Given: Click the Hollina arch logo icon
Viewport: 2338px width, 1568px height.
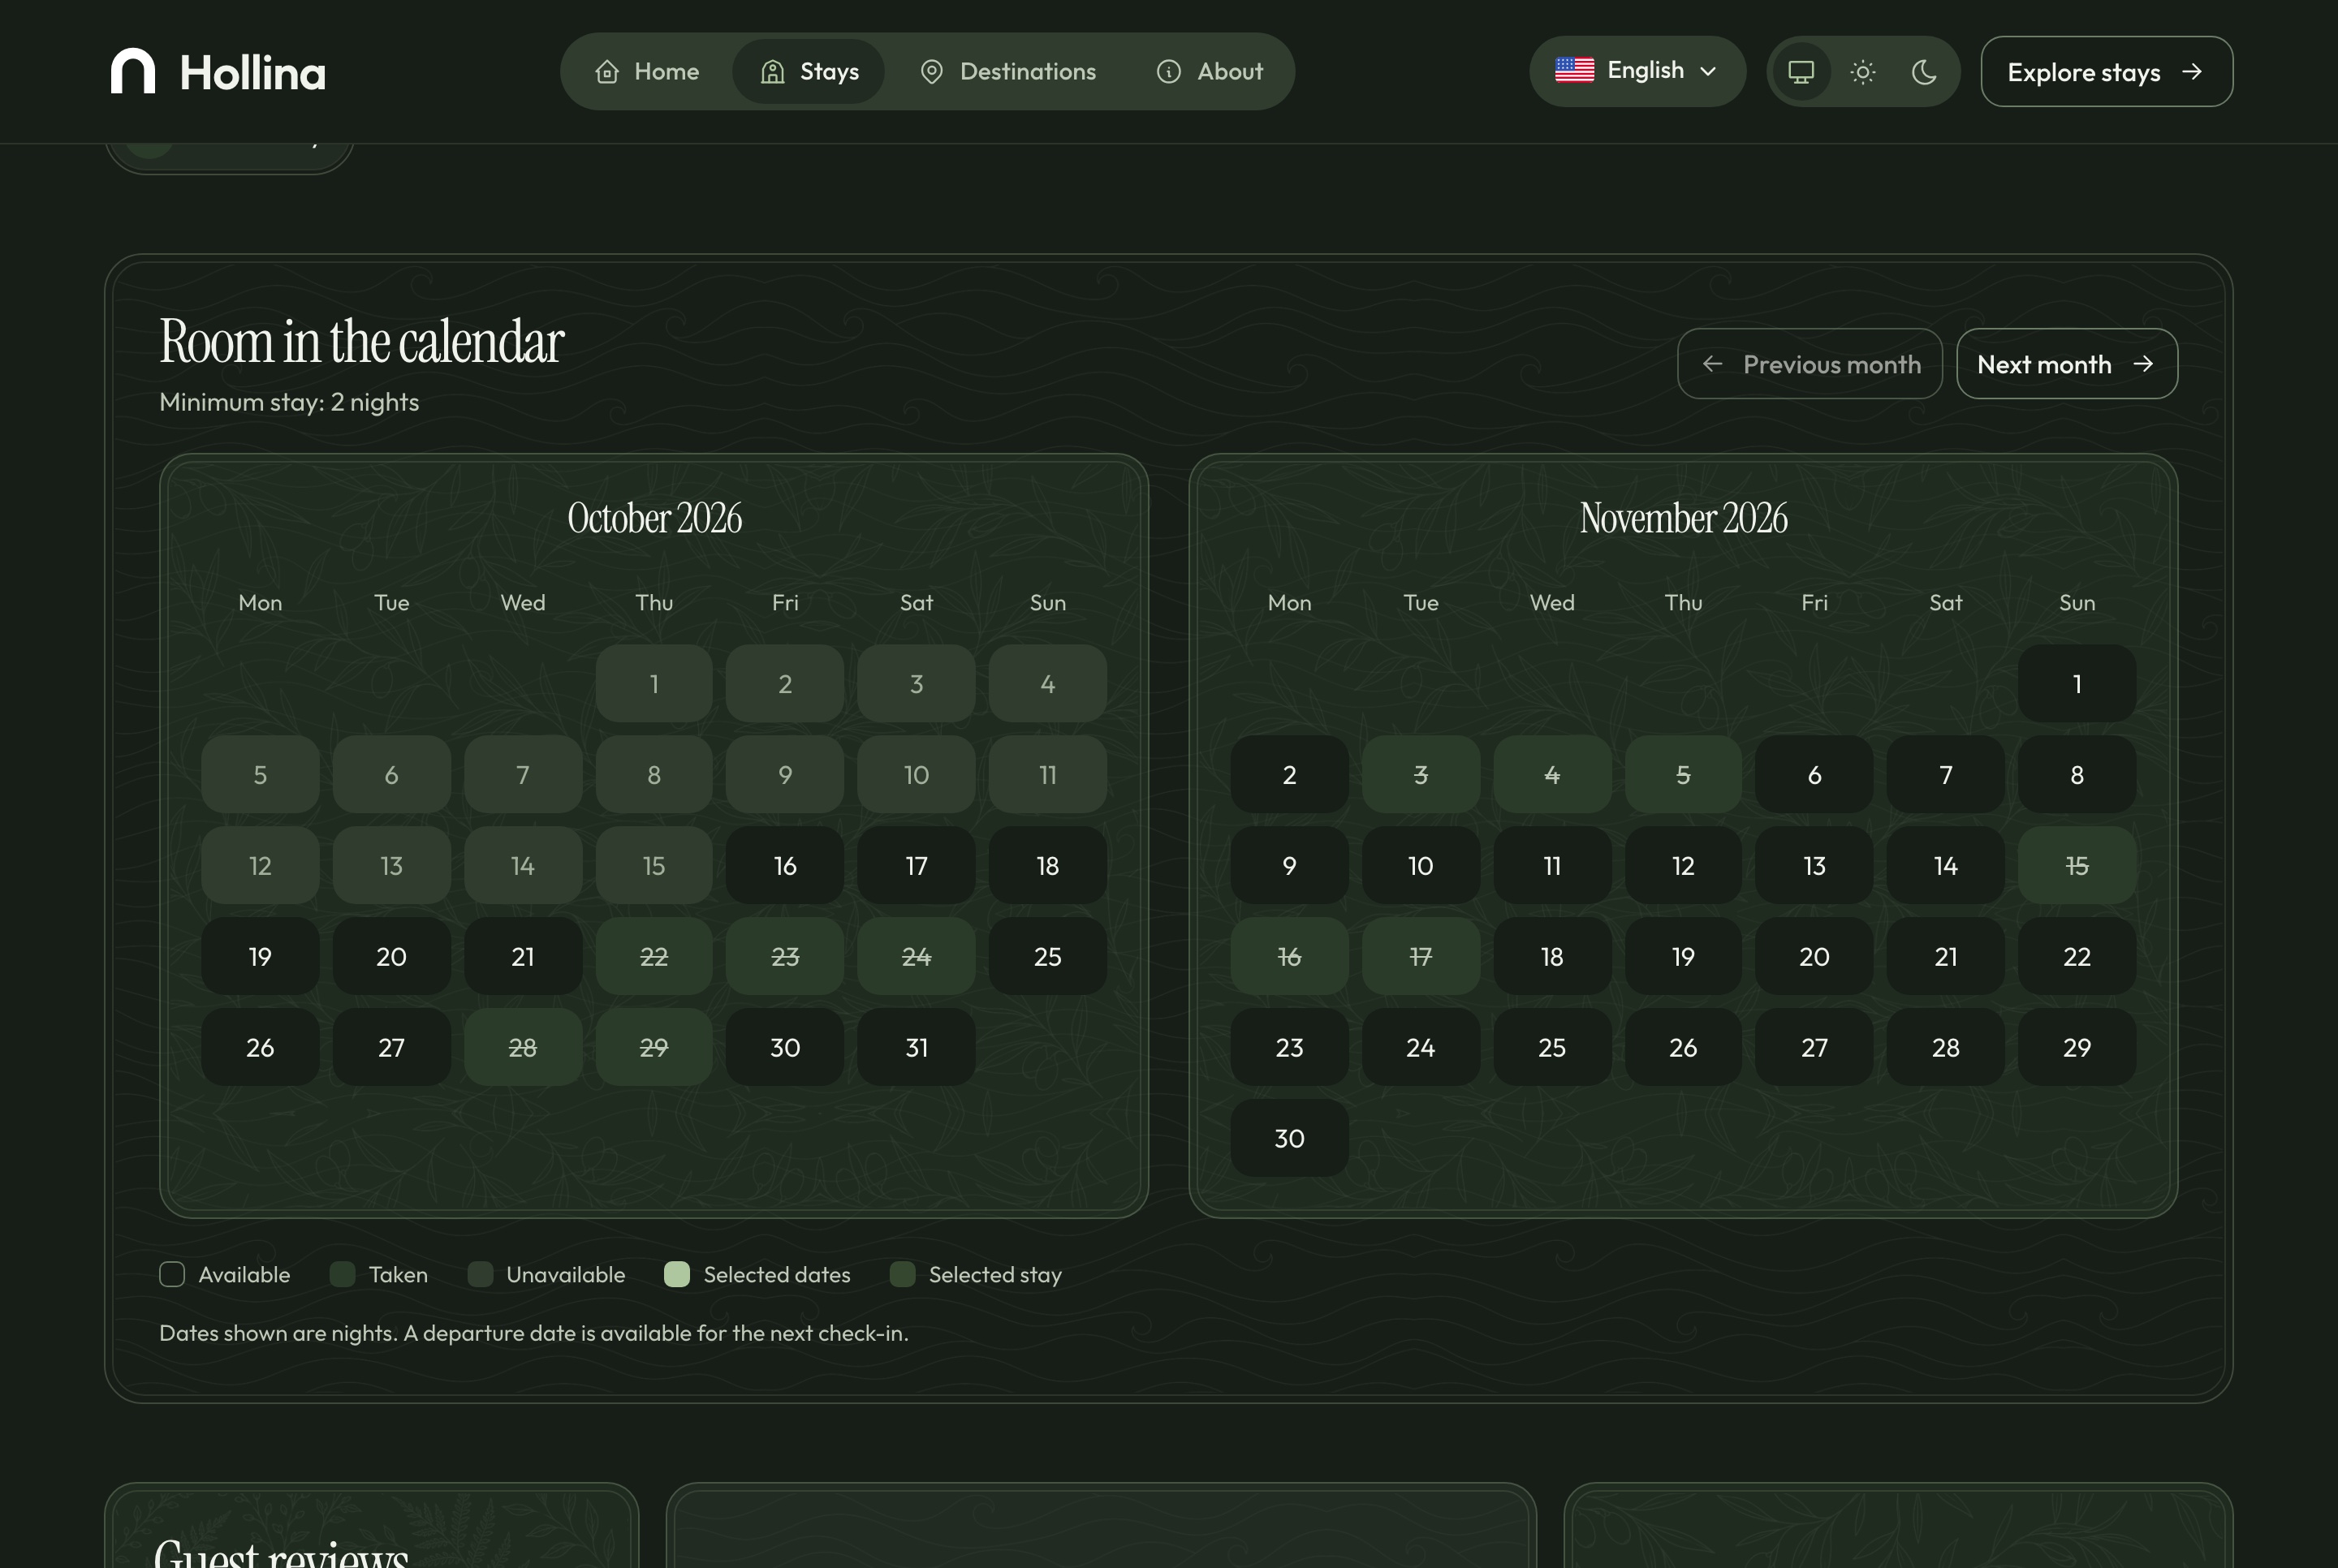Looking at the screenshot, I should (x=133, y=71).
